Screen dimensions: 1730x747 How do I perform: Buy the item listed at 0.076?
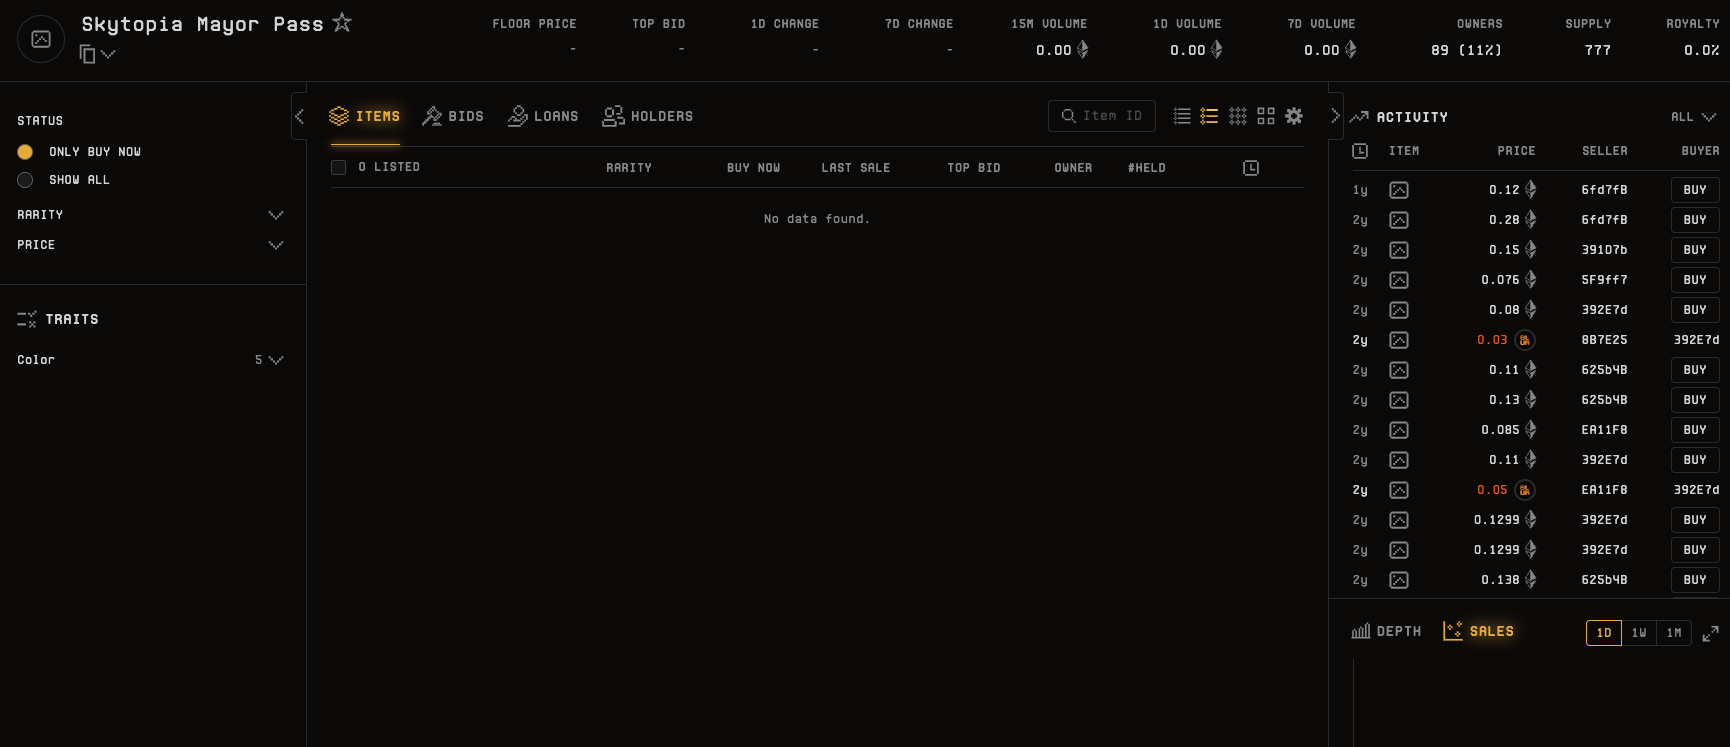click(x=1695, y=280)
